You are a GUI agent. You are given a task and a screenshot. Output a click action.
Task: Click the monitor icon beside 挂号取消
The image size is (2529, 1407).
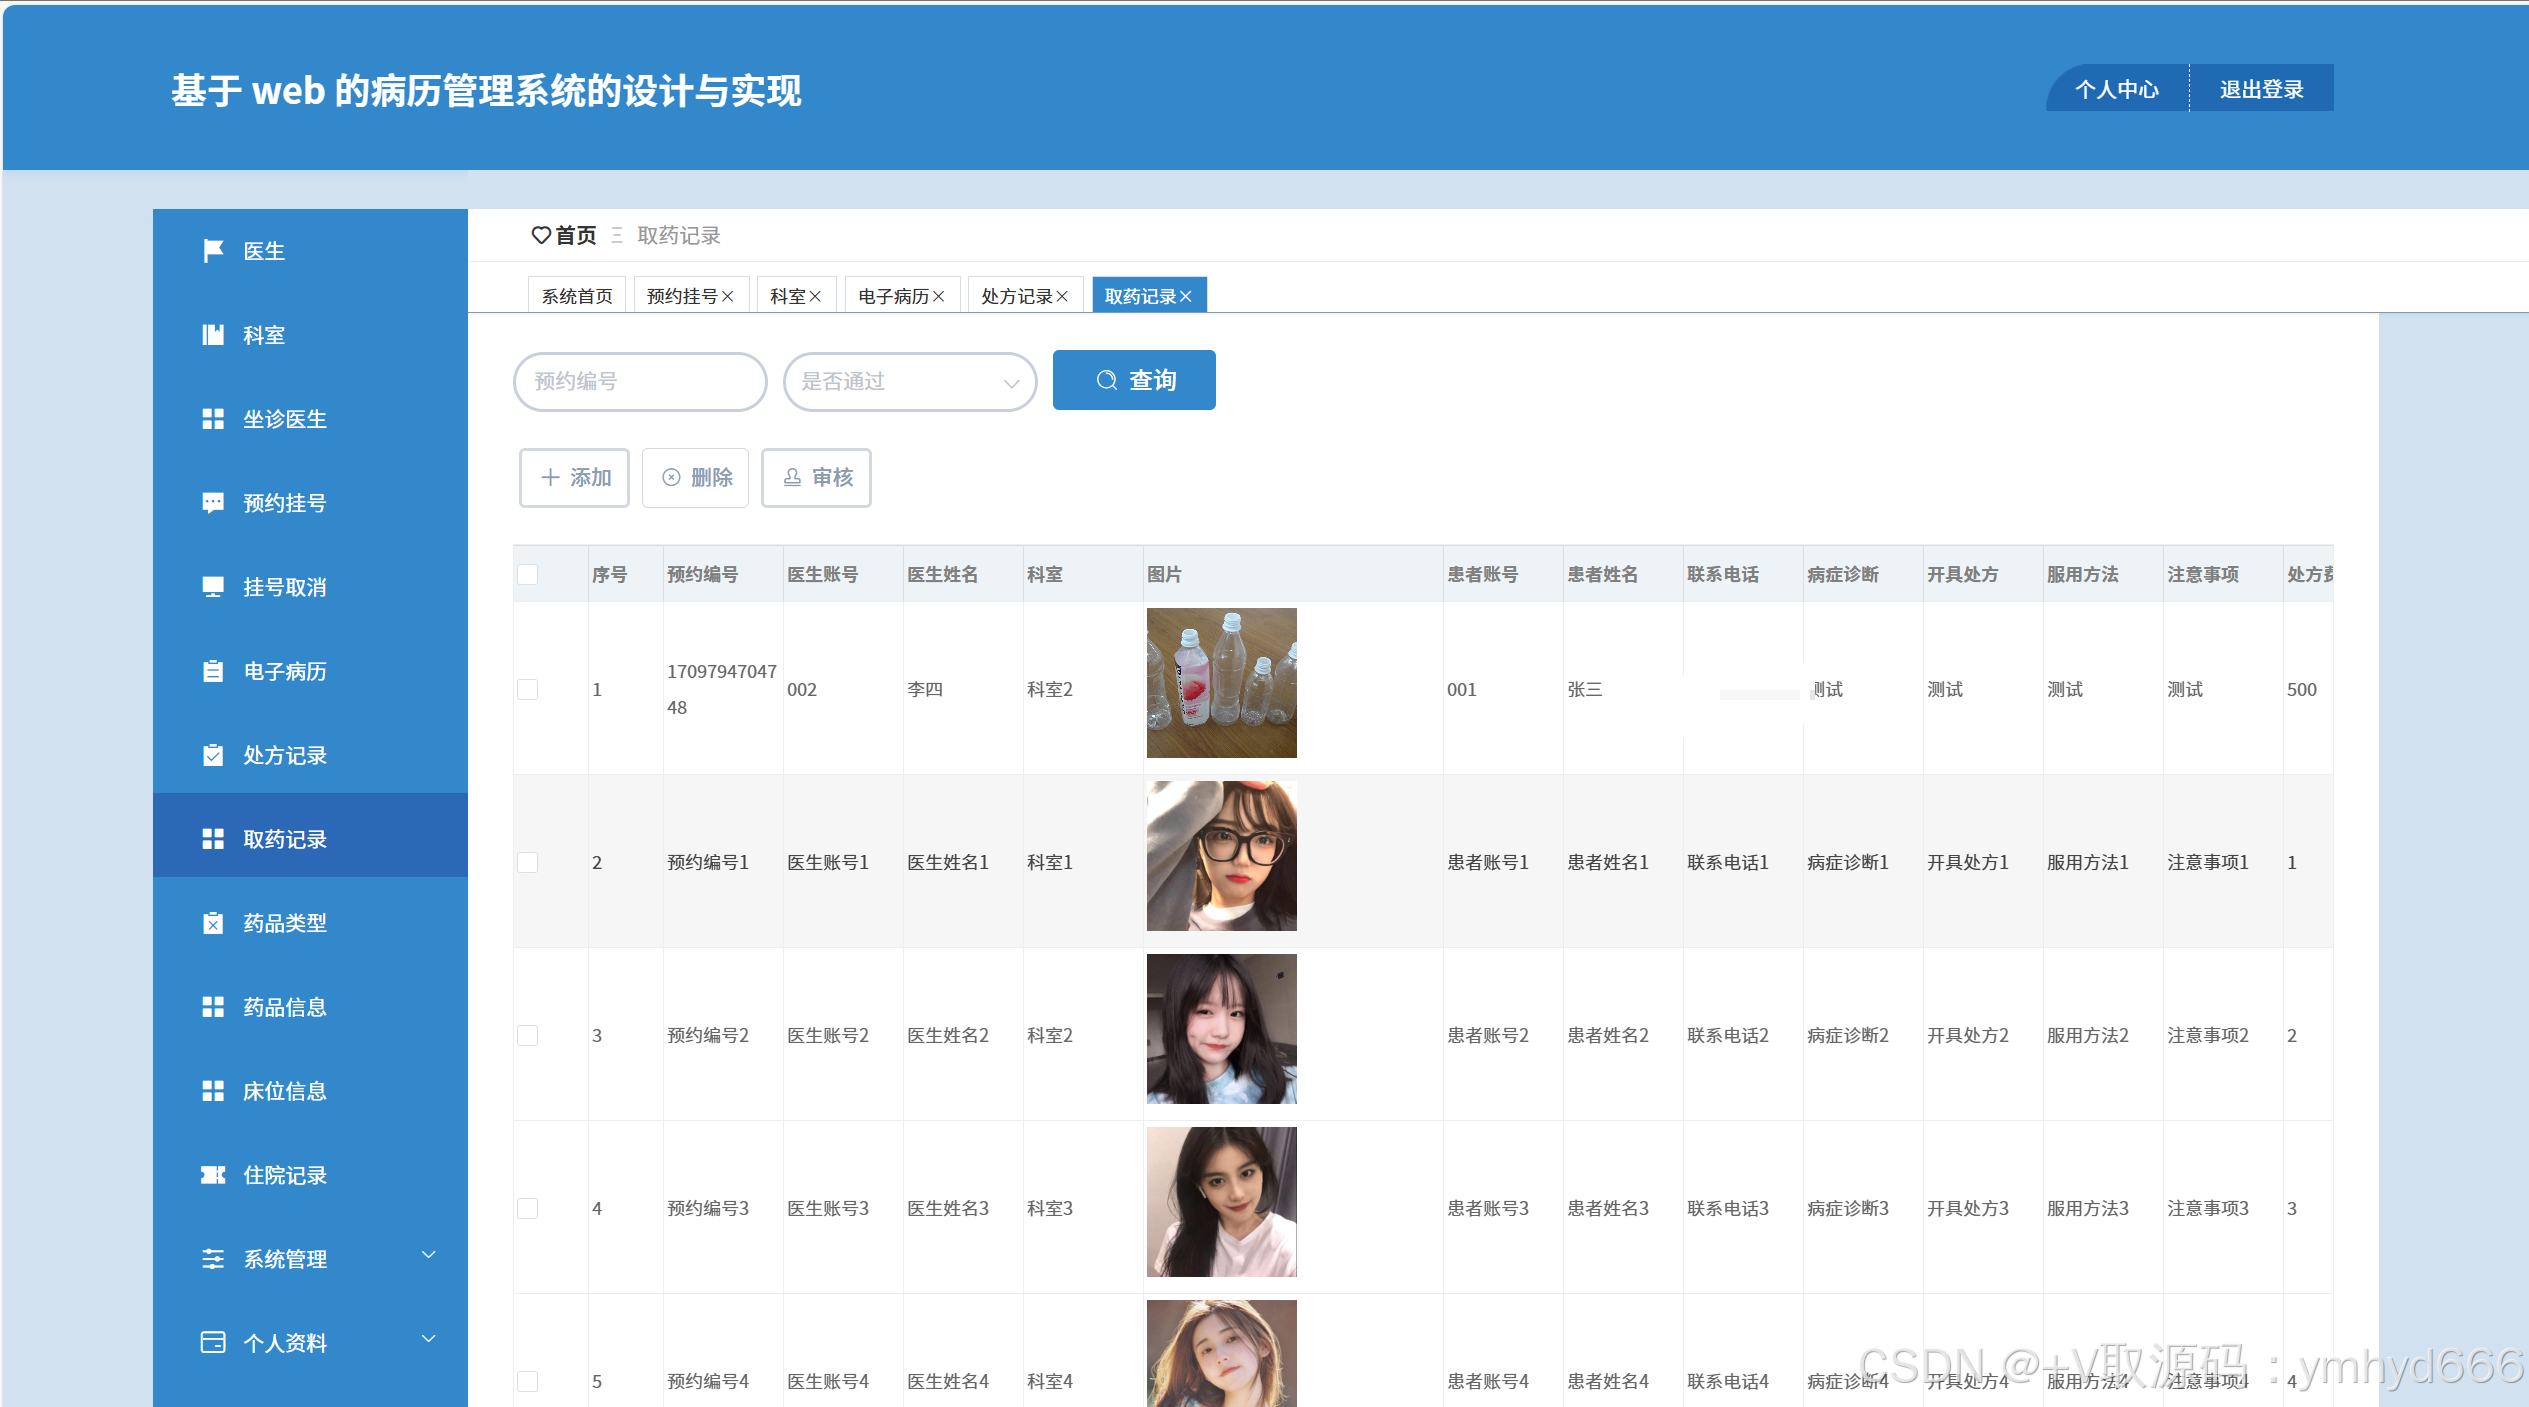212,587
